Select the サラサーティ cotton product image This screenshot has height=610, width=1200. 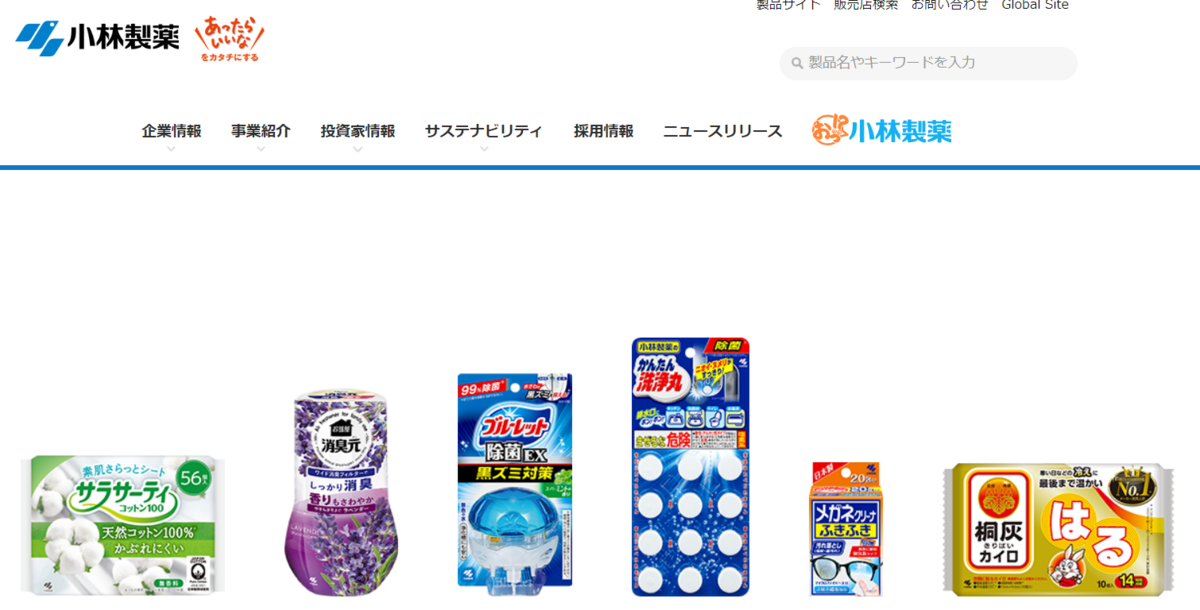pyautogui.click(x=123, y=523)
